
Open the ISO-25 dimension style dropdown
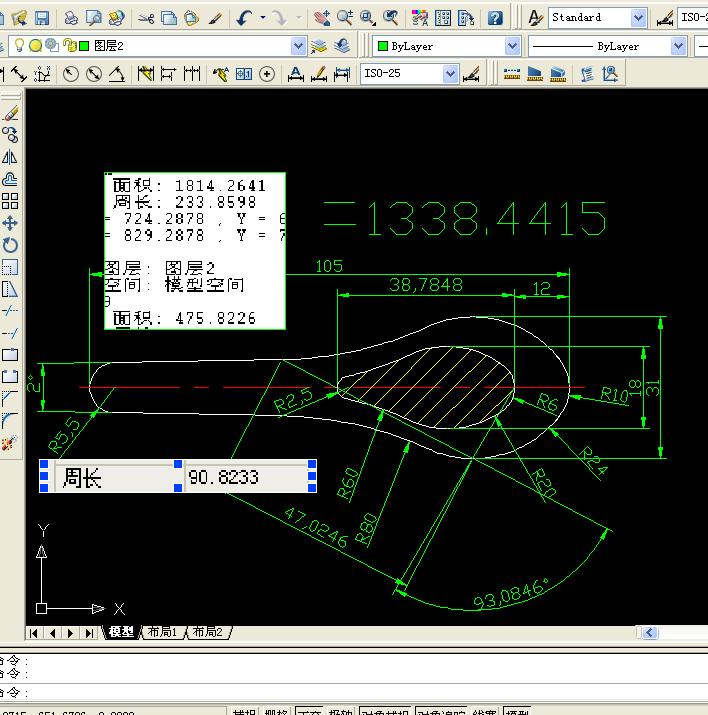[x=450, y=74]
